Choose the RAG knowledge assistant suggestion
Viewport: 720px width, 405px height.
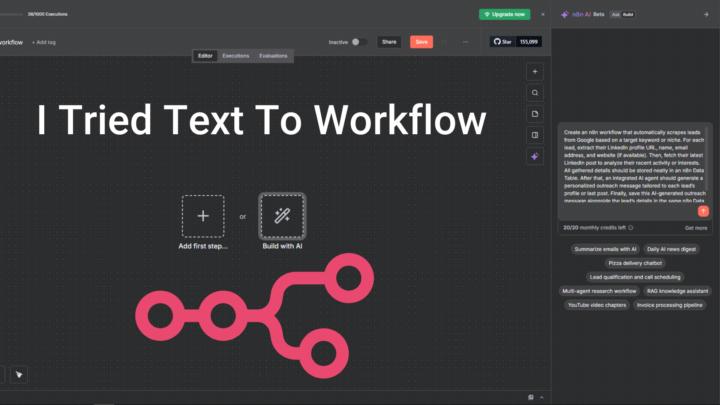pos(677,291)
